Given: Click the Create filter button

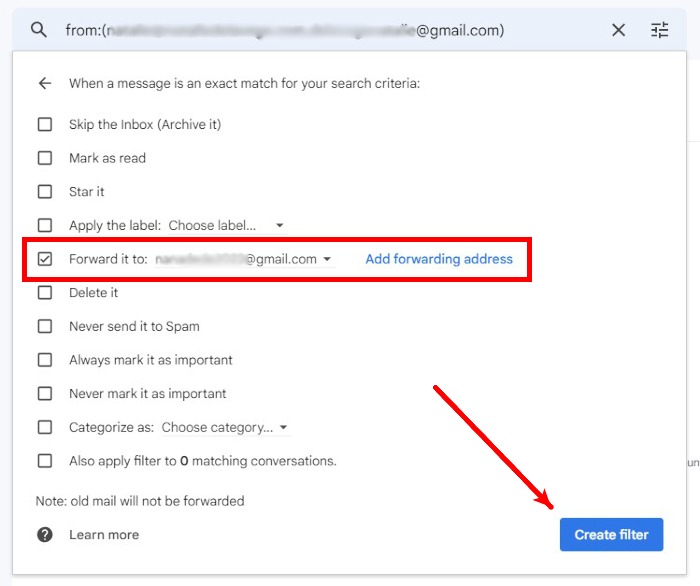Looking at the screenshot, I should [611, 534].
